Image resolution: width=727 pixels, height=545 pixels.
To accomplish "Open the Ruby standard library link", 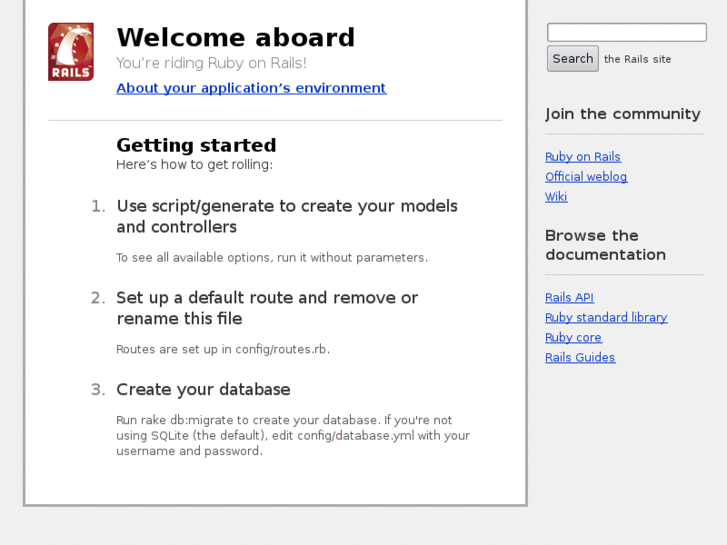I will click(606, 318).
